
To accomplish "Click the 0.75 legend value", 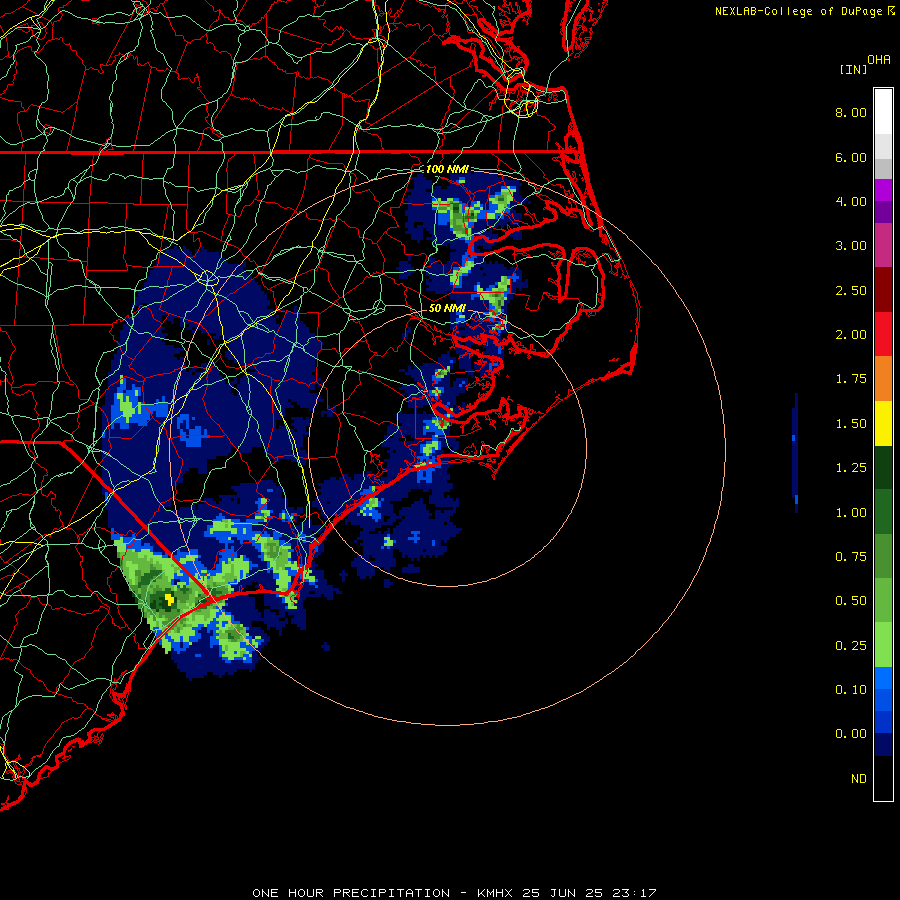I will (851, 557).
